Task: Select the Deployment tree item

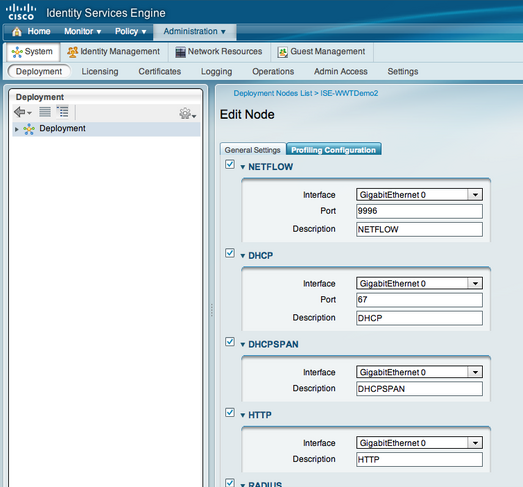Action: pos(106,129)
